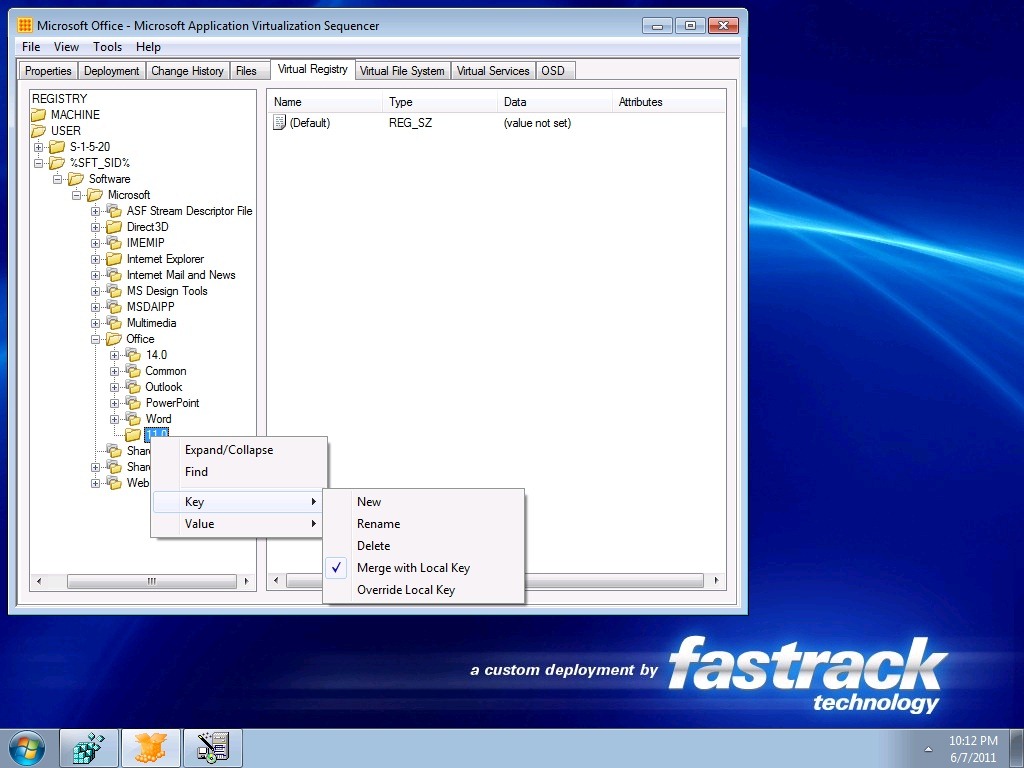
Task: Click the USER folder icon
Action: (39, 131)
